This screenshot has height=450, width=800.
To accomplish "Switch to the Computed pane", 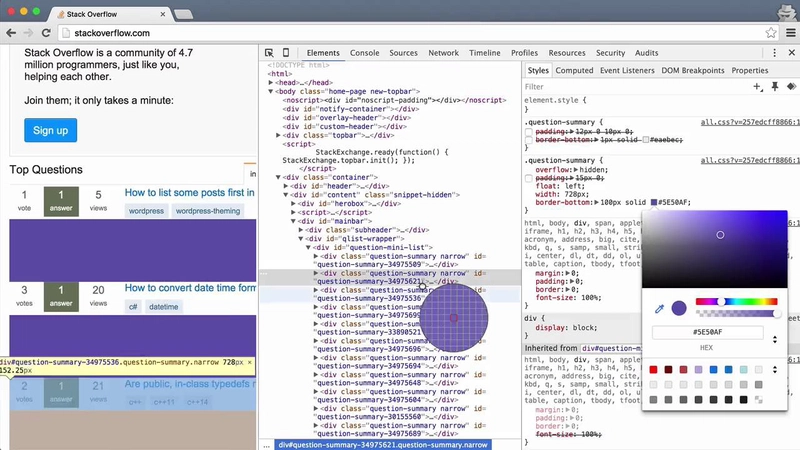I will [x=574, y=70].
